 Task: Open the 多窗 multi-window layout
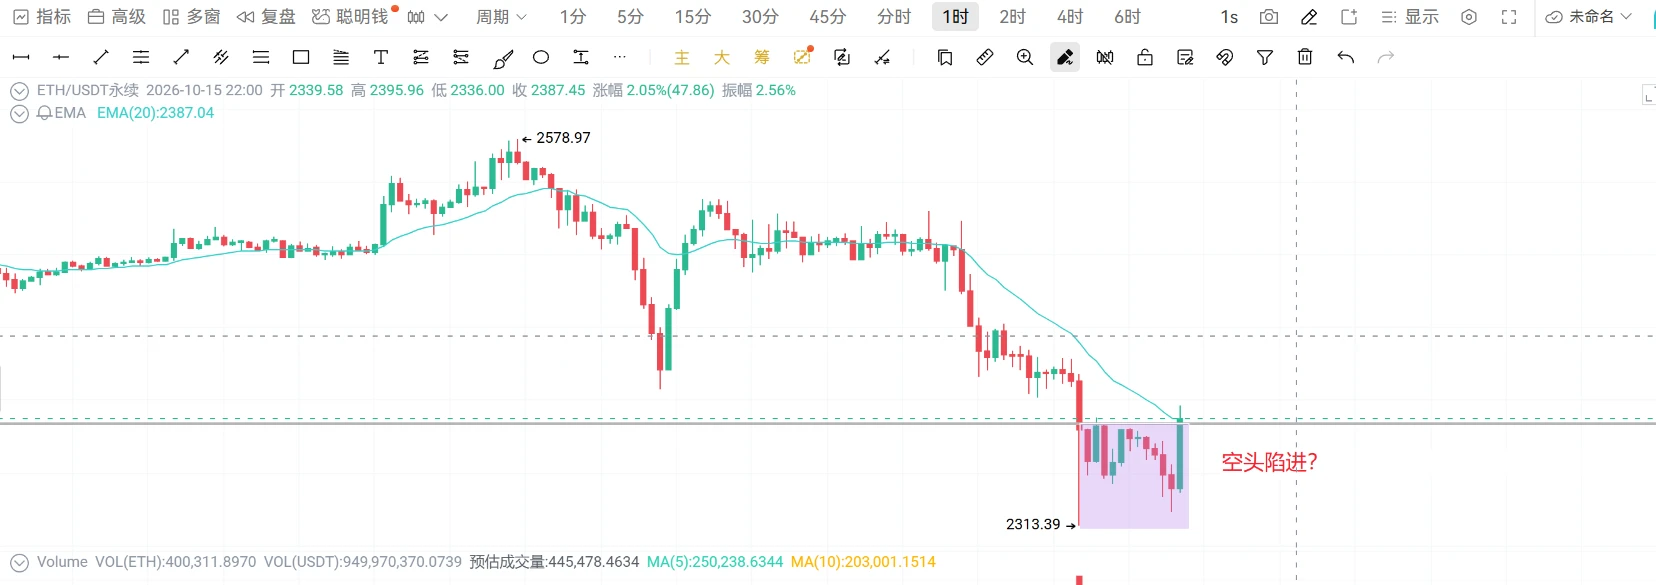(x=191, y=17)
